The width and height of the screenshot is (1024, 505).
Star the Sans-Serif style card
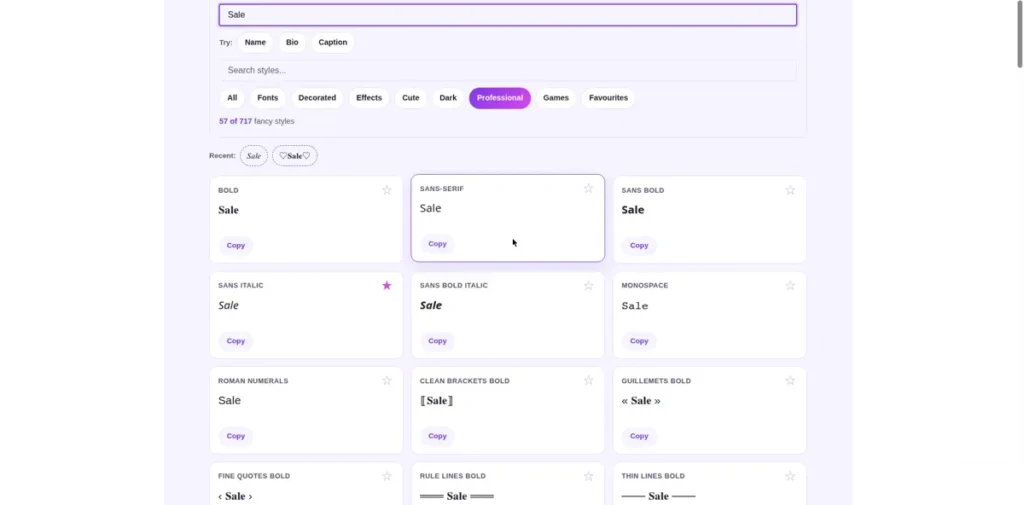point(588,188)
